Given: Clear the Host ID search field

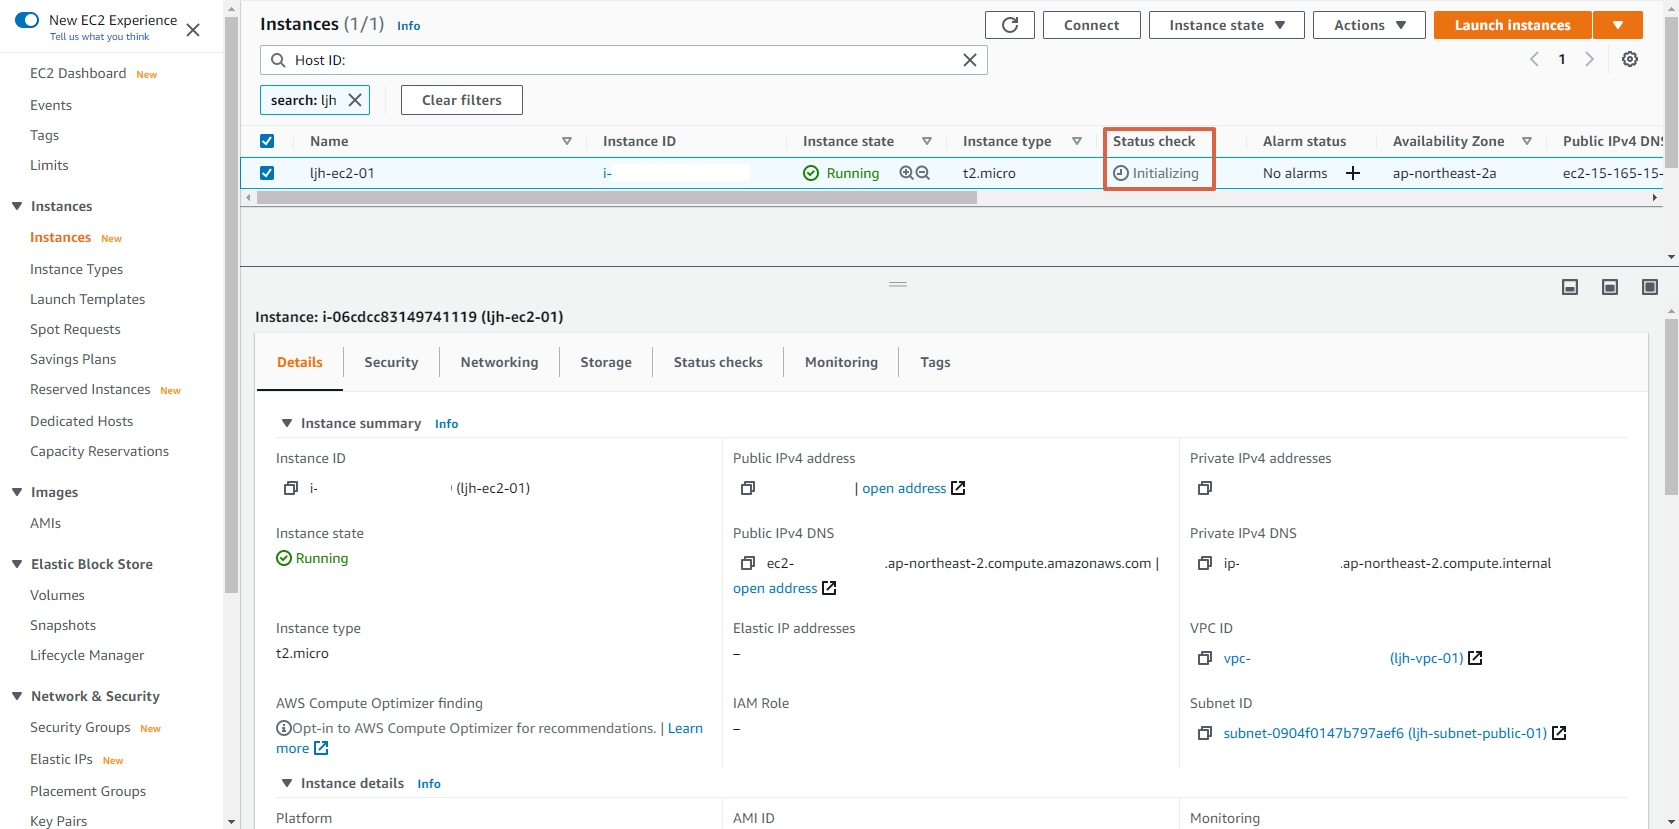Looking at the screenshot, I should tap(969, 60).
